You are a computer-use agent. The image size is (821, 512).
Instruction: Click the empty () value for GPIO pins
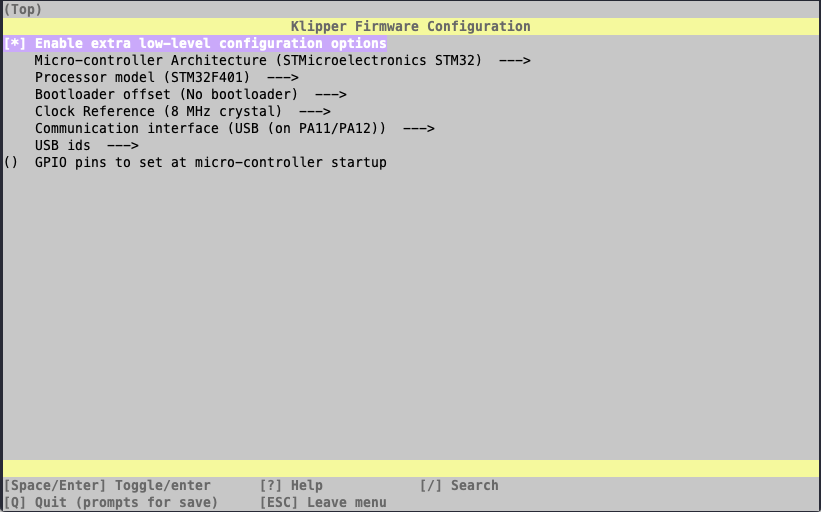click(x=11, y=163)
